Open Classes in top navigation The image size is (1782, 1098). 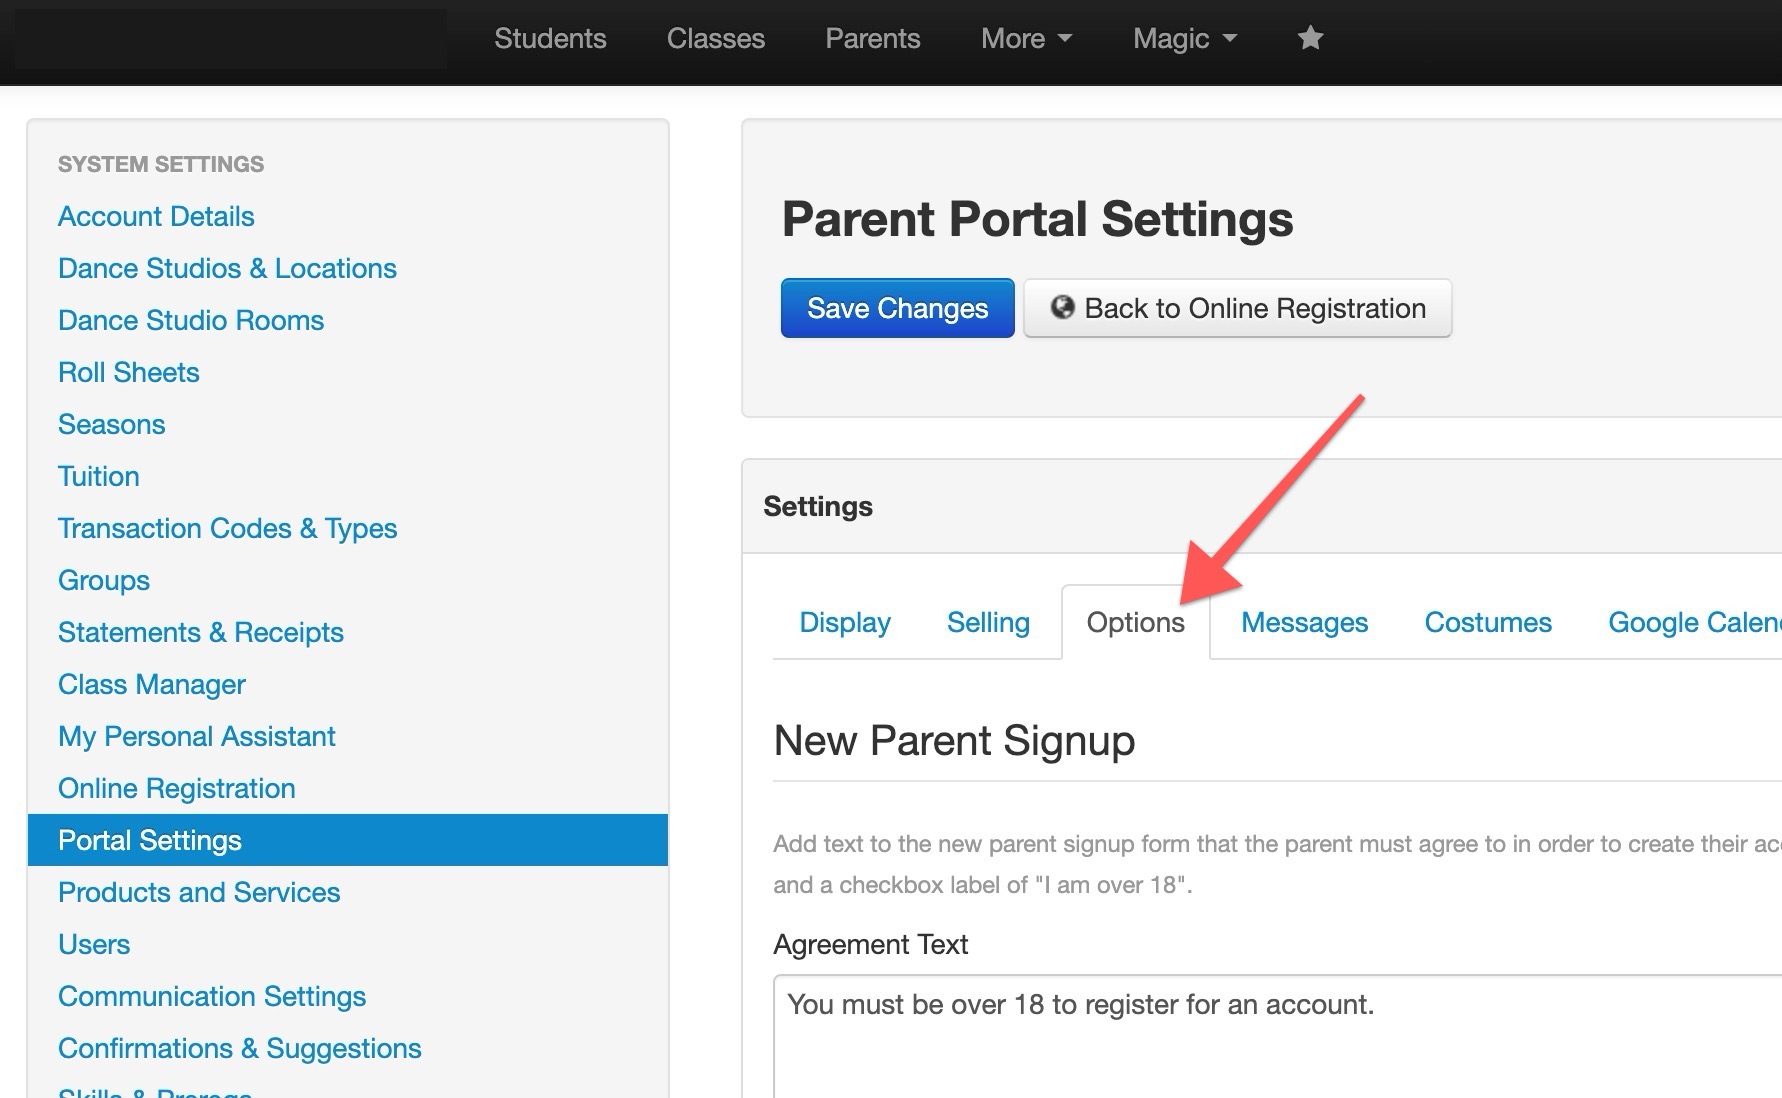tap(716, 38)
